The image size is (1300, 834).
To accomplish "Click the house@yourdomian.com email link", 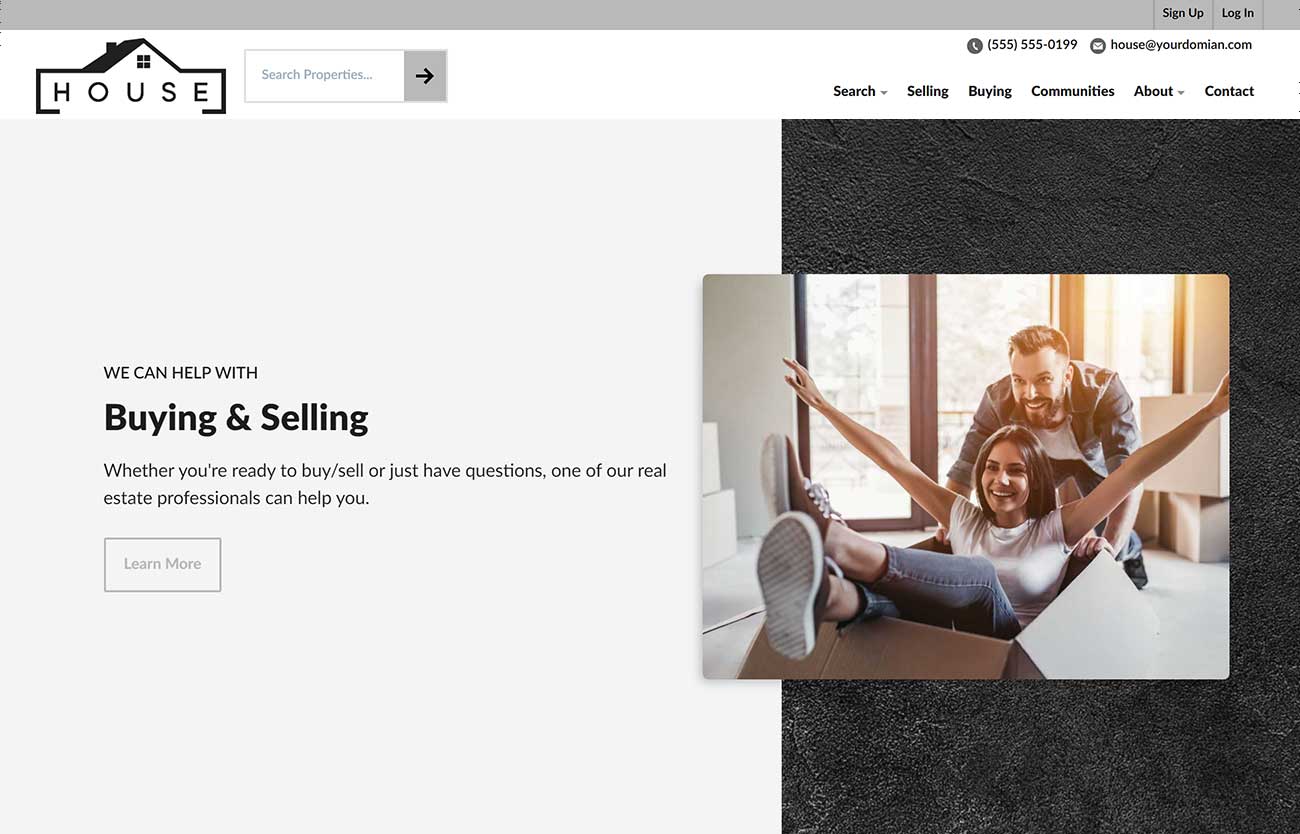I will coord(1181,45).
